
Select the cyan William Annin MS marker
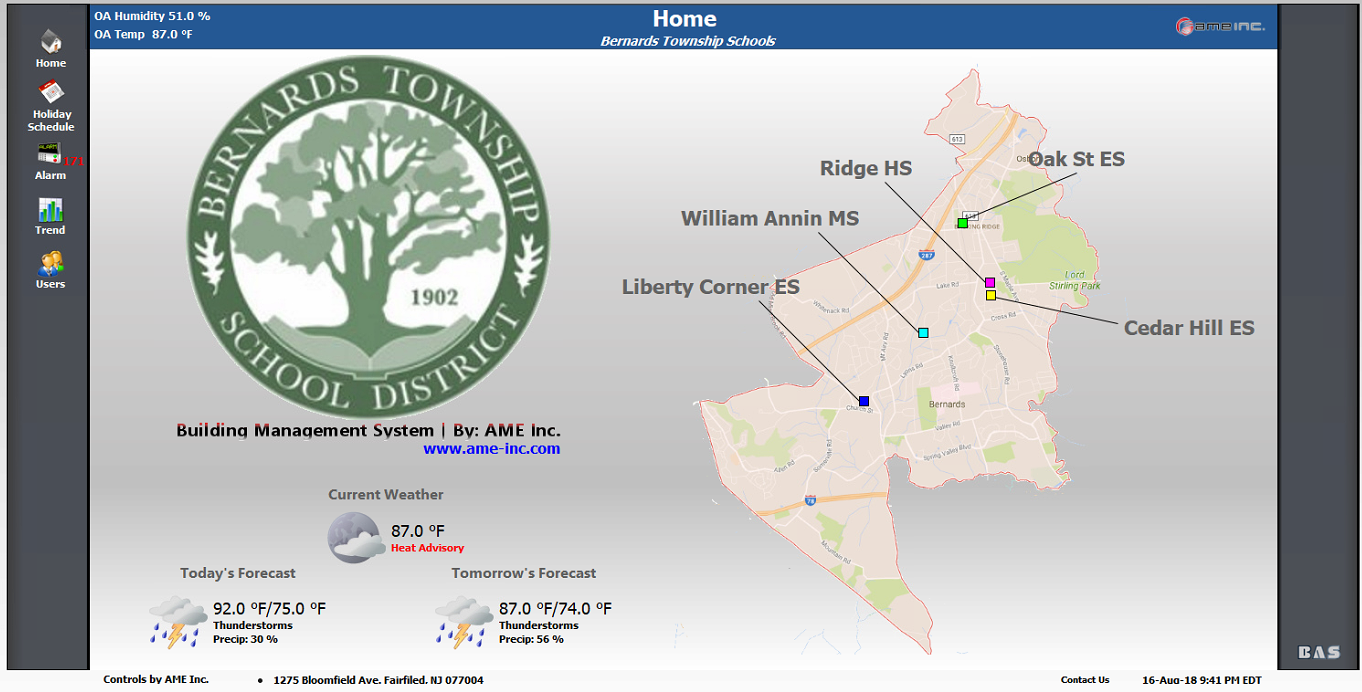[x=923, y=332]
